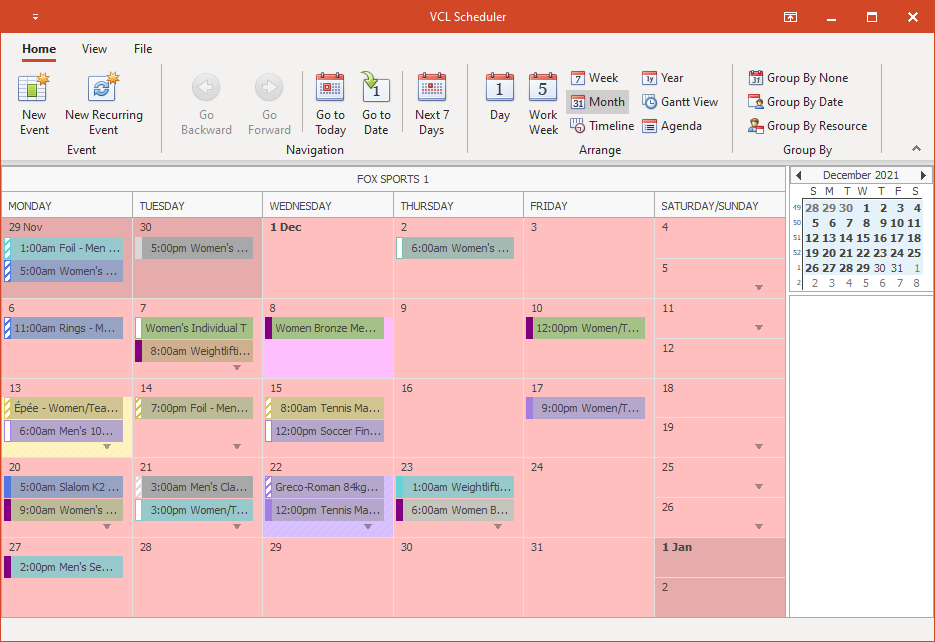Switch to the Work Week view
Viewport: 935px width, 642px height.
[x=542, y=100]
